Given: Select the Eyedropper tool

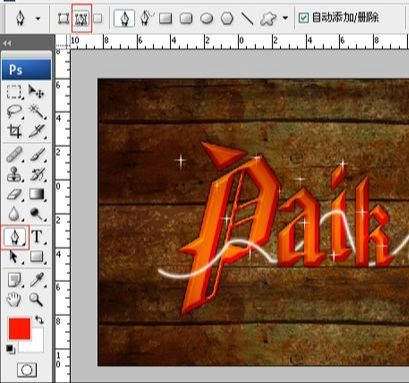Looking at the screenshot, I should (x=37, y=280).
